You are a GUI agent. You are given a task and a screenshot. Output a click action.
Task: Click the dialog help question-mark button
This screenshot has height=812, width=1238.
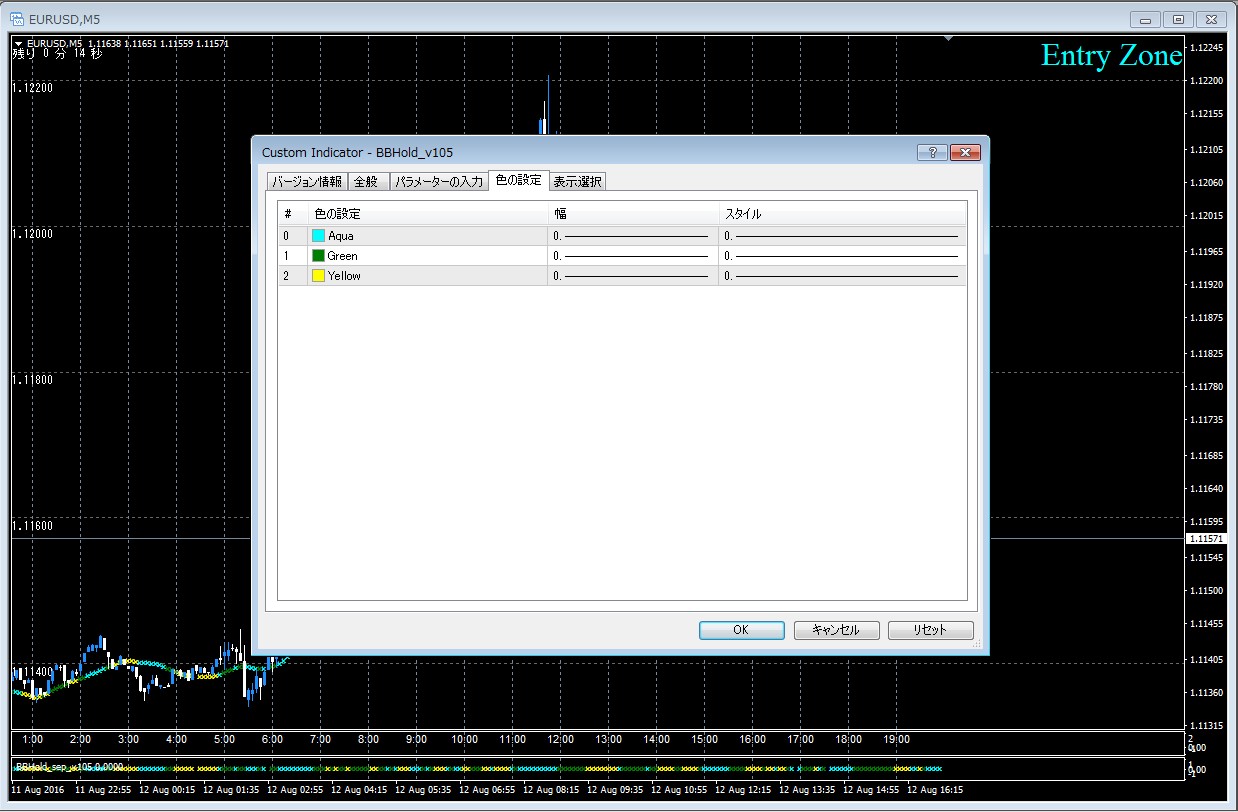click(932, 152)
